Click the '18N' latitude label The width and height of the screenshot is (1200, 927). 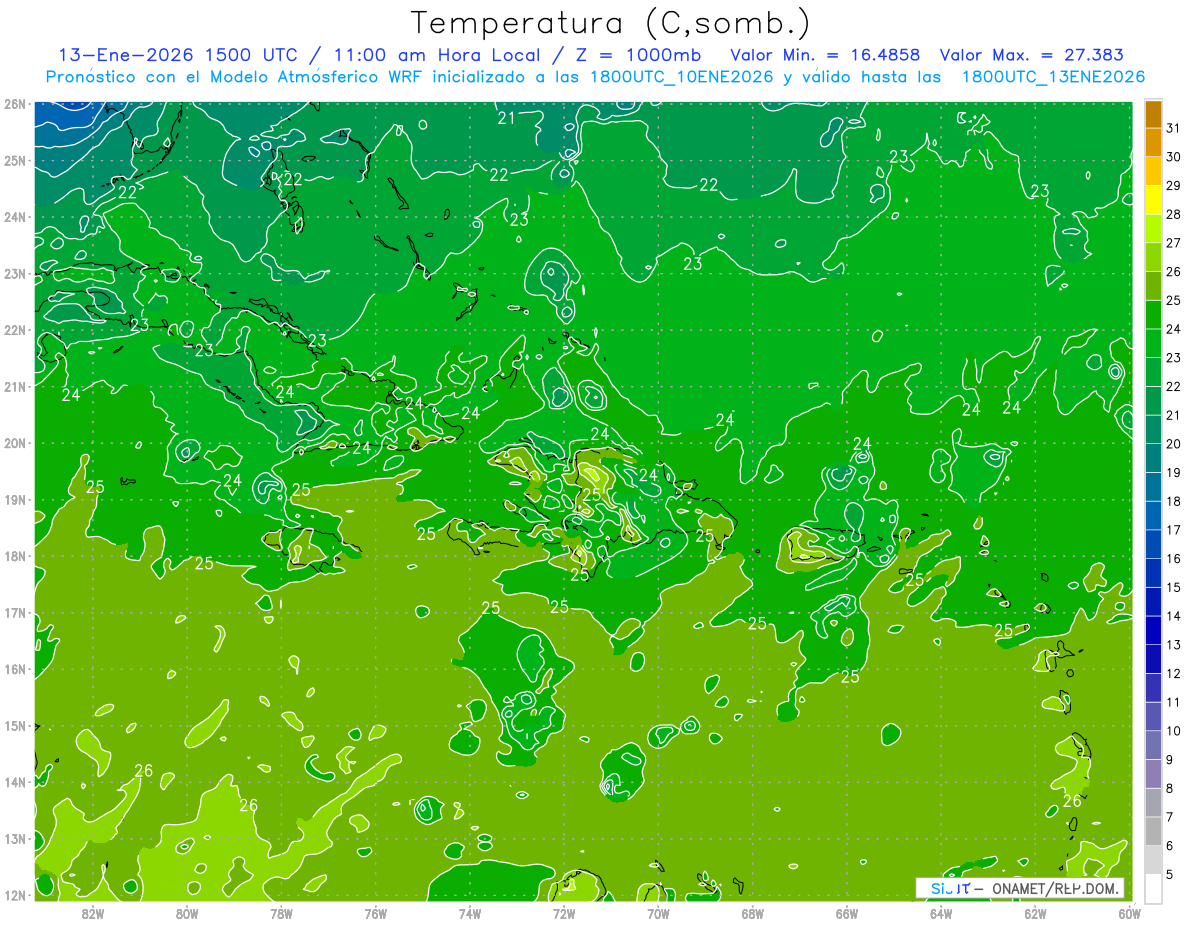14,555
